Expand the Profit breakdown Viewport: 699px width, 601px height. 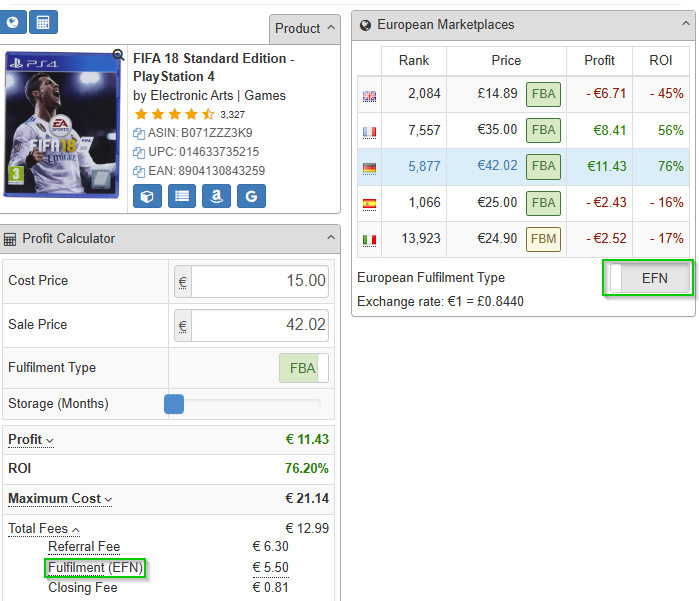[x=31, y=440]
